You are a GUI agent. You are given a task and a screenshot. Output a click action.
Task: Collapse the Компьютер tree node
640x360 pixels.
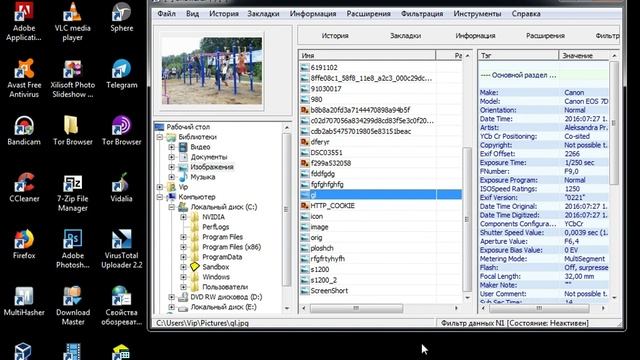[x=160, y=197]
